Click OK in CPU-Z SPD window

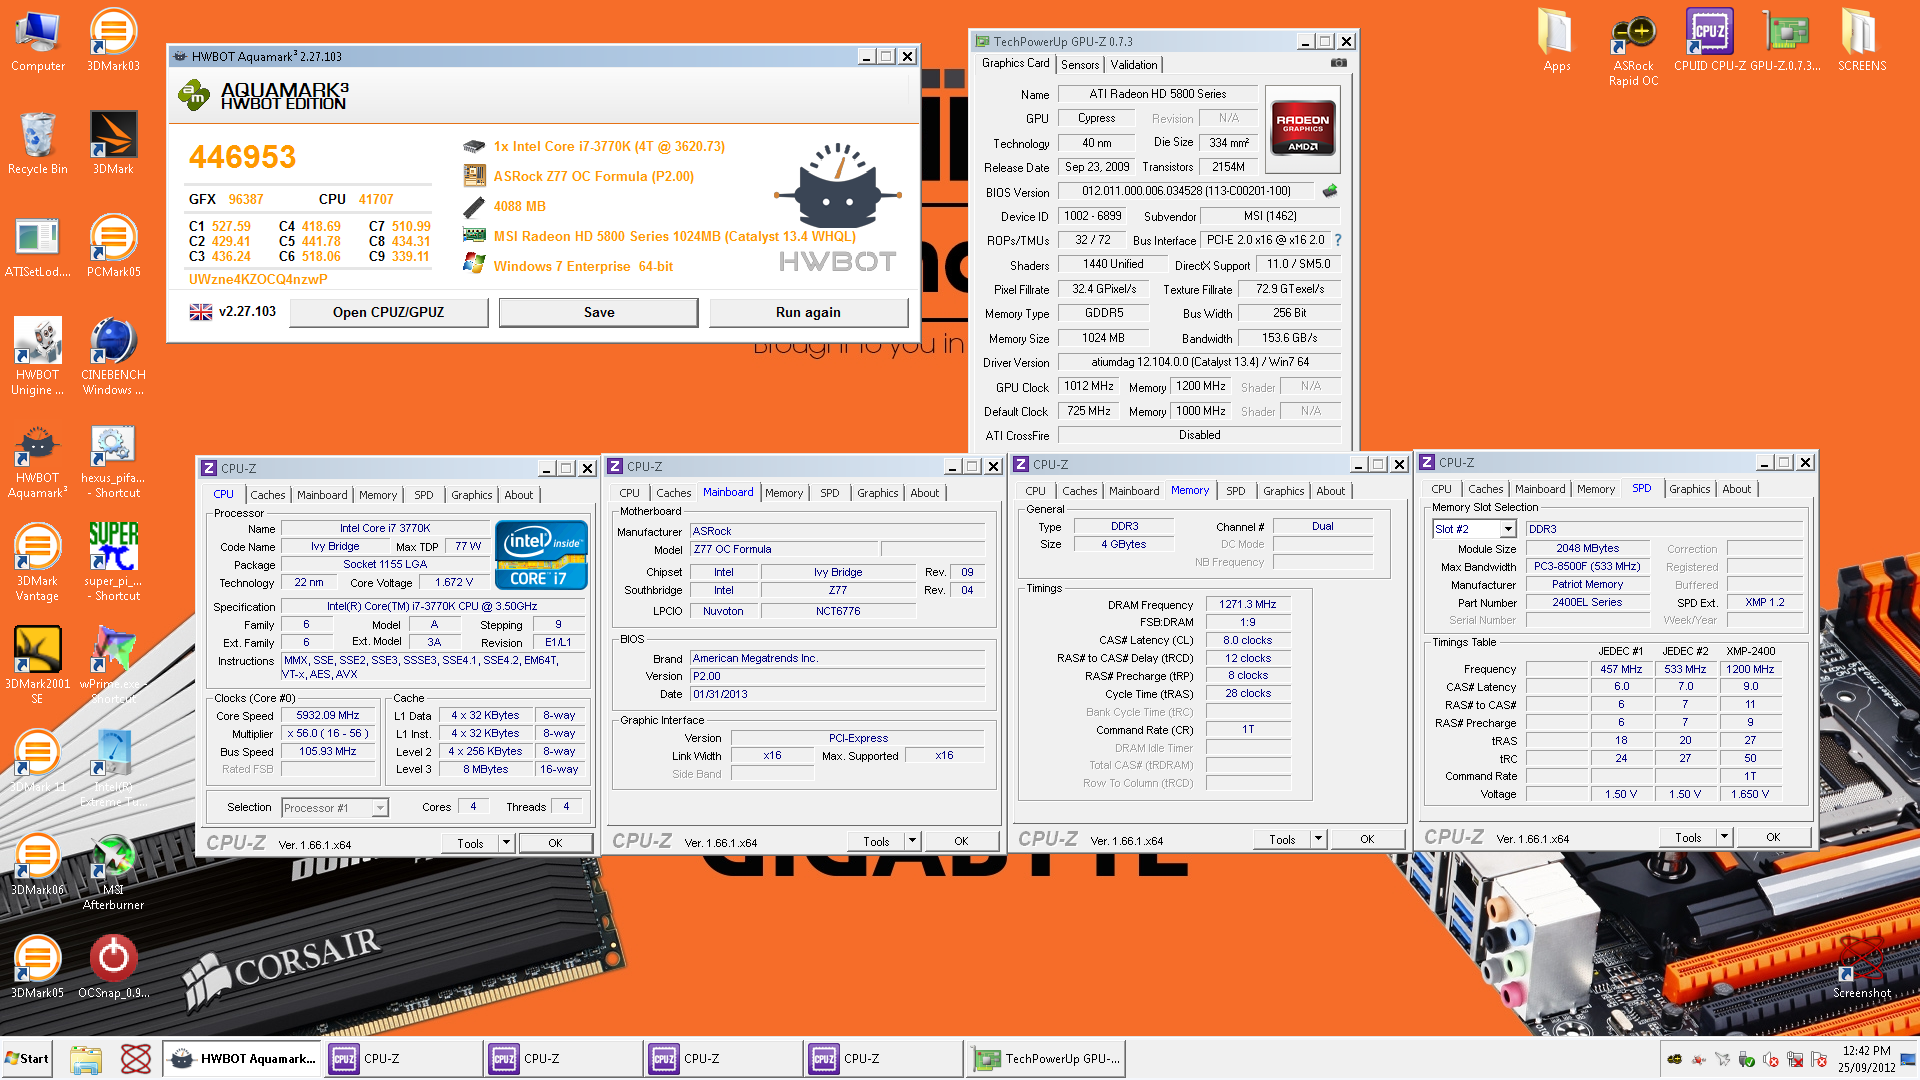[1773, 837]
